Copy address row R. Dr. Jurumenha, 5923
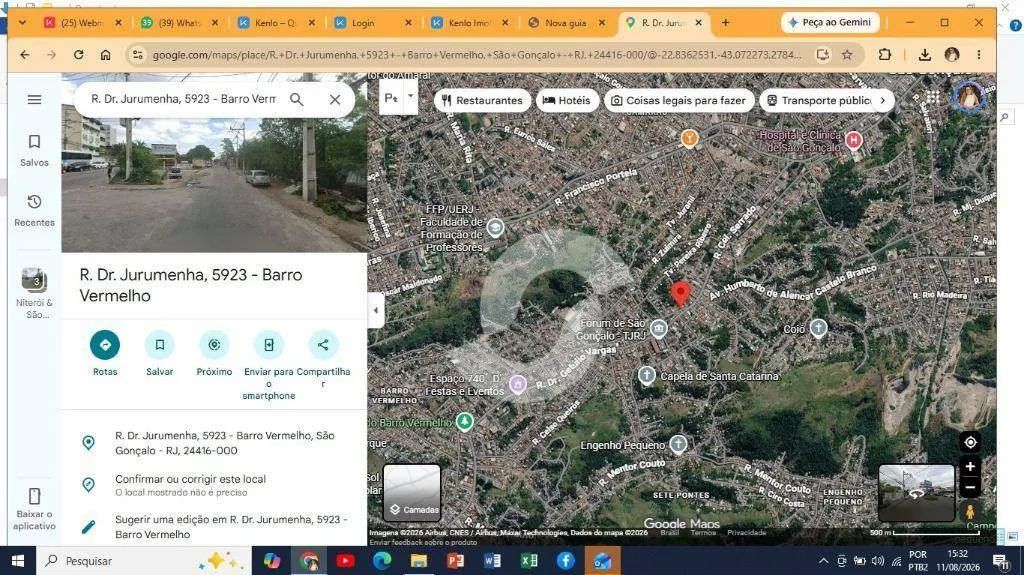The width and height of the screenshot is (1024, 575). 215,443
